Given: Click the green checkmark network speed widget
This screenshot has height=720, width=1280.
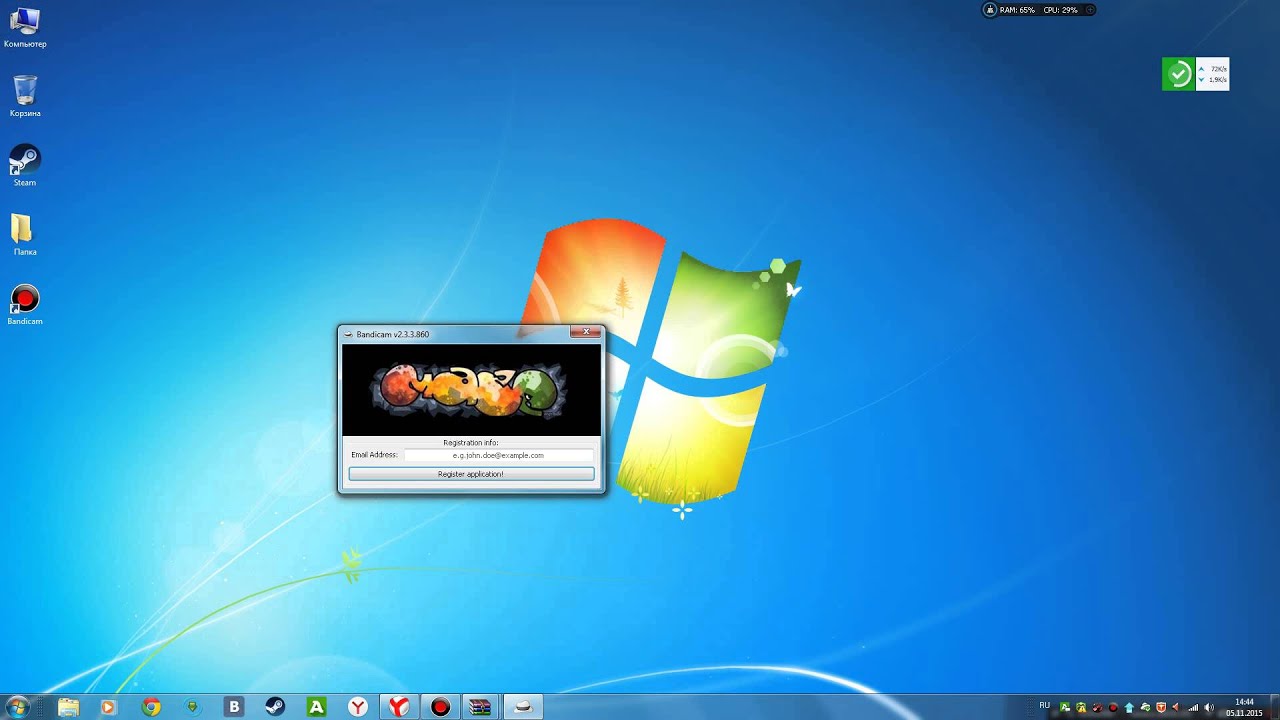Looking at the screenshot, I should [x=1195, y=74].
